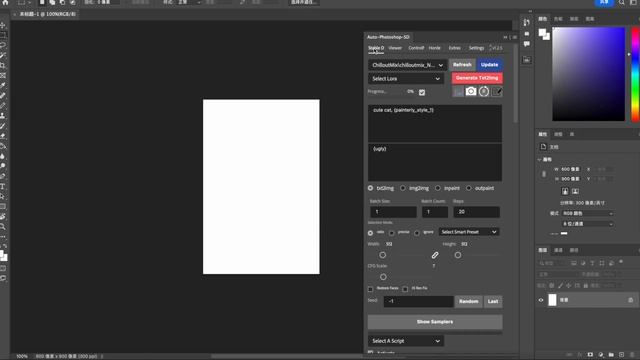Select the precise selection mode radio
The width and height of the screenshot is (640, 360).
coord(392,233)
